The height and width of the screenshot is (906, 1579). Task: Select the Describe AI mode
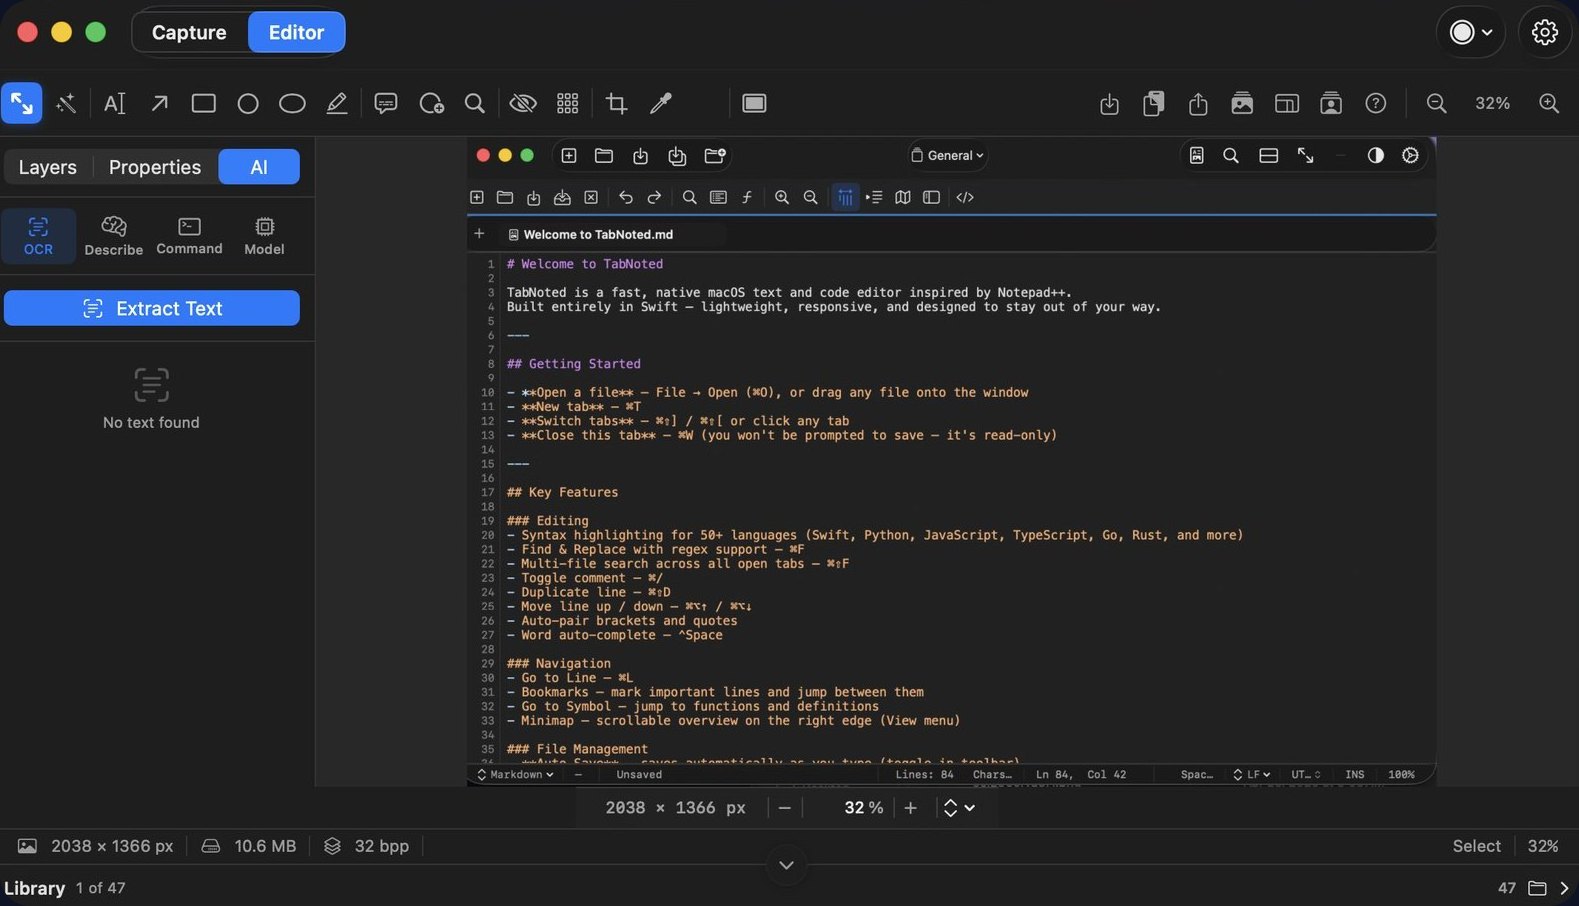point(113,236)
